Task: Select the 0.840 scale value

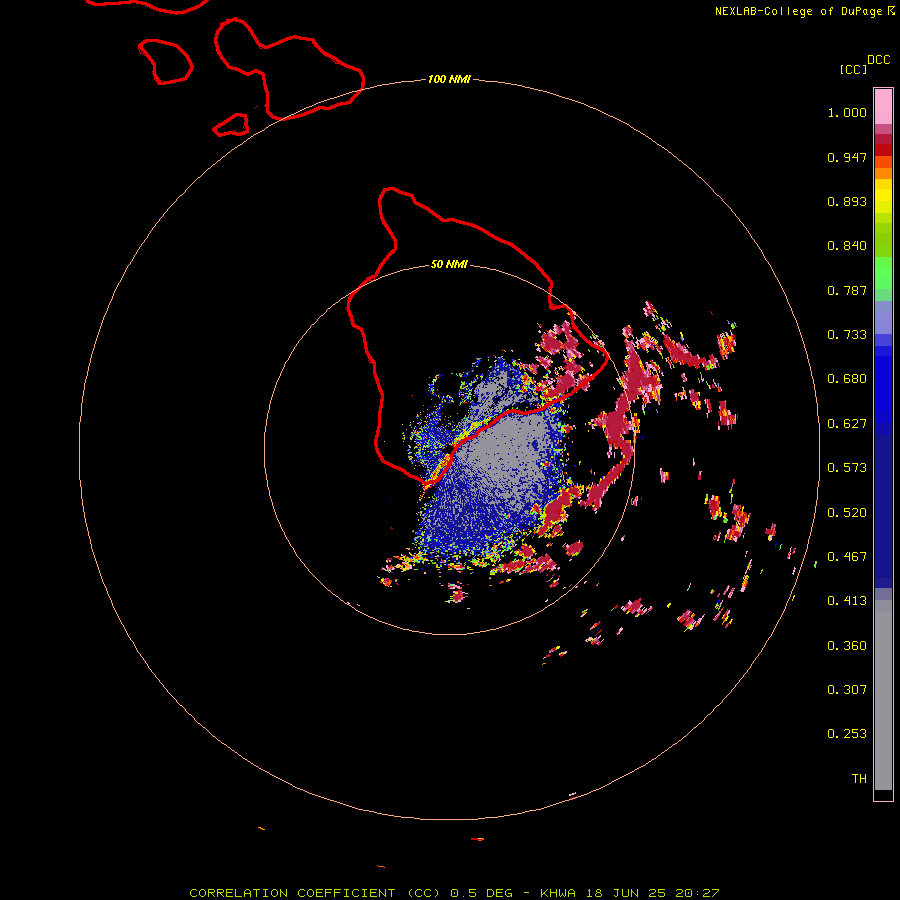Action: click(847, 246)
